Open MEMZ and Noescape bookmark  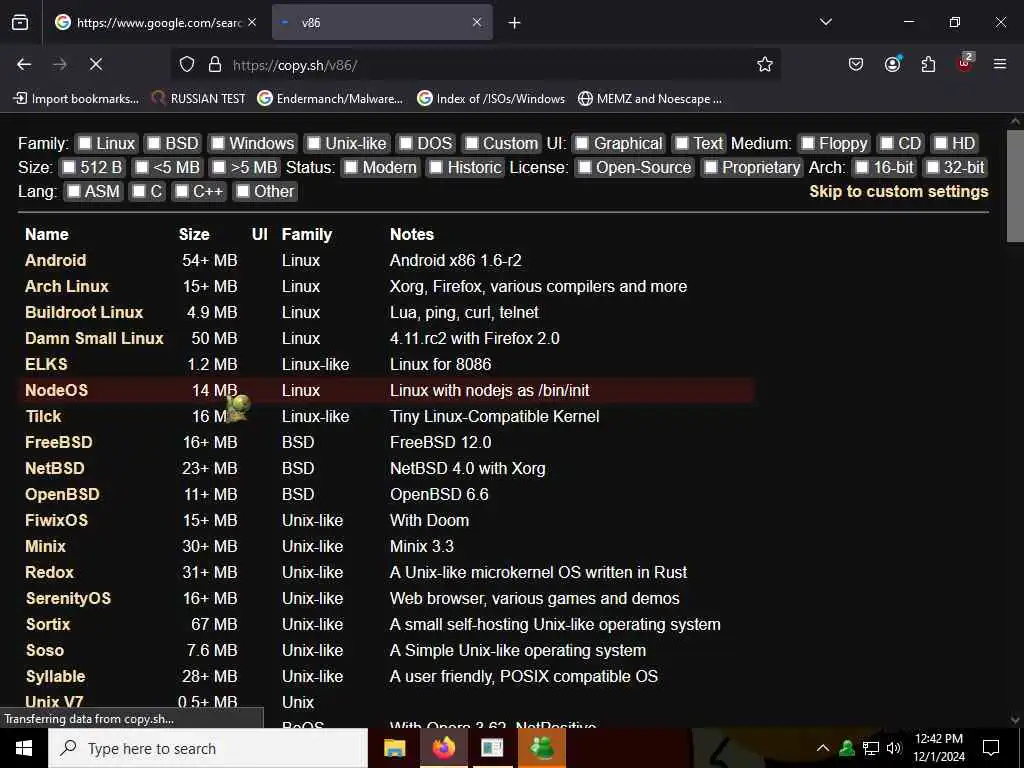(x=650, y=99)
